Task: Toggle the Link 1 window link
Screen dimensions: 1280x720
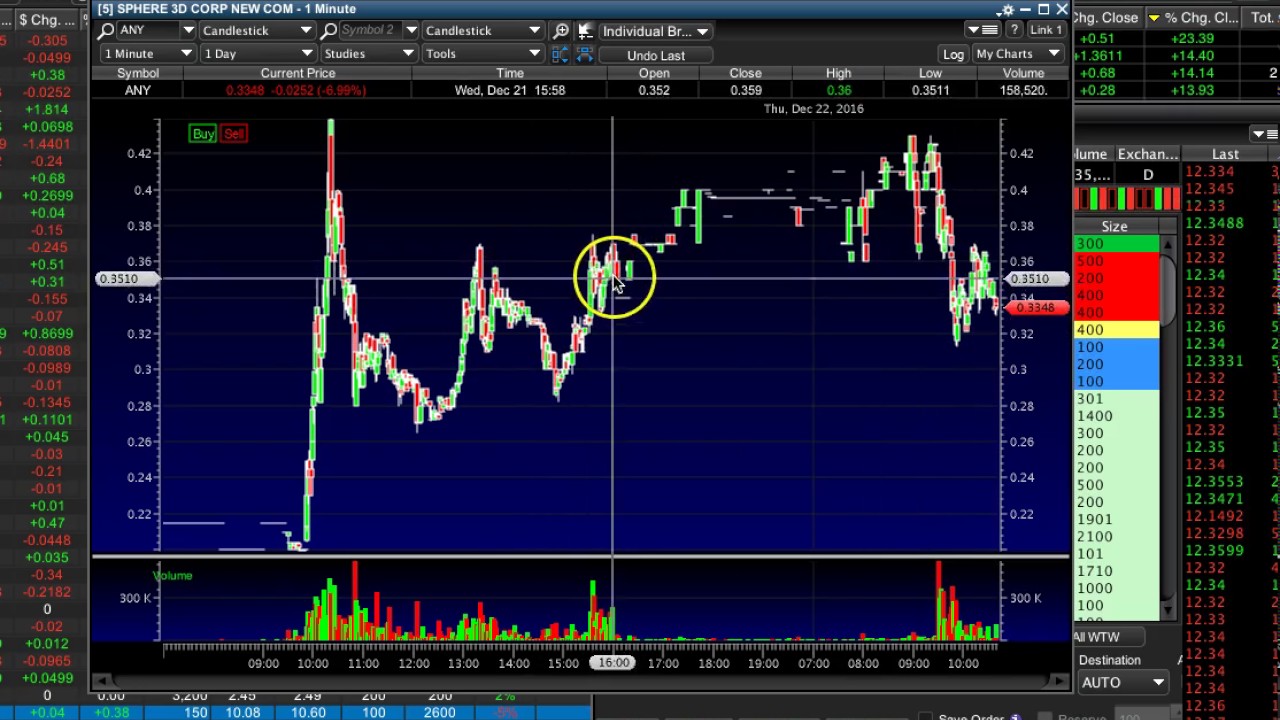Action: pyautogui.click(x=1046, y=30)
